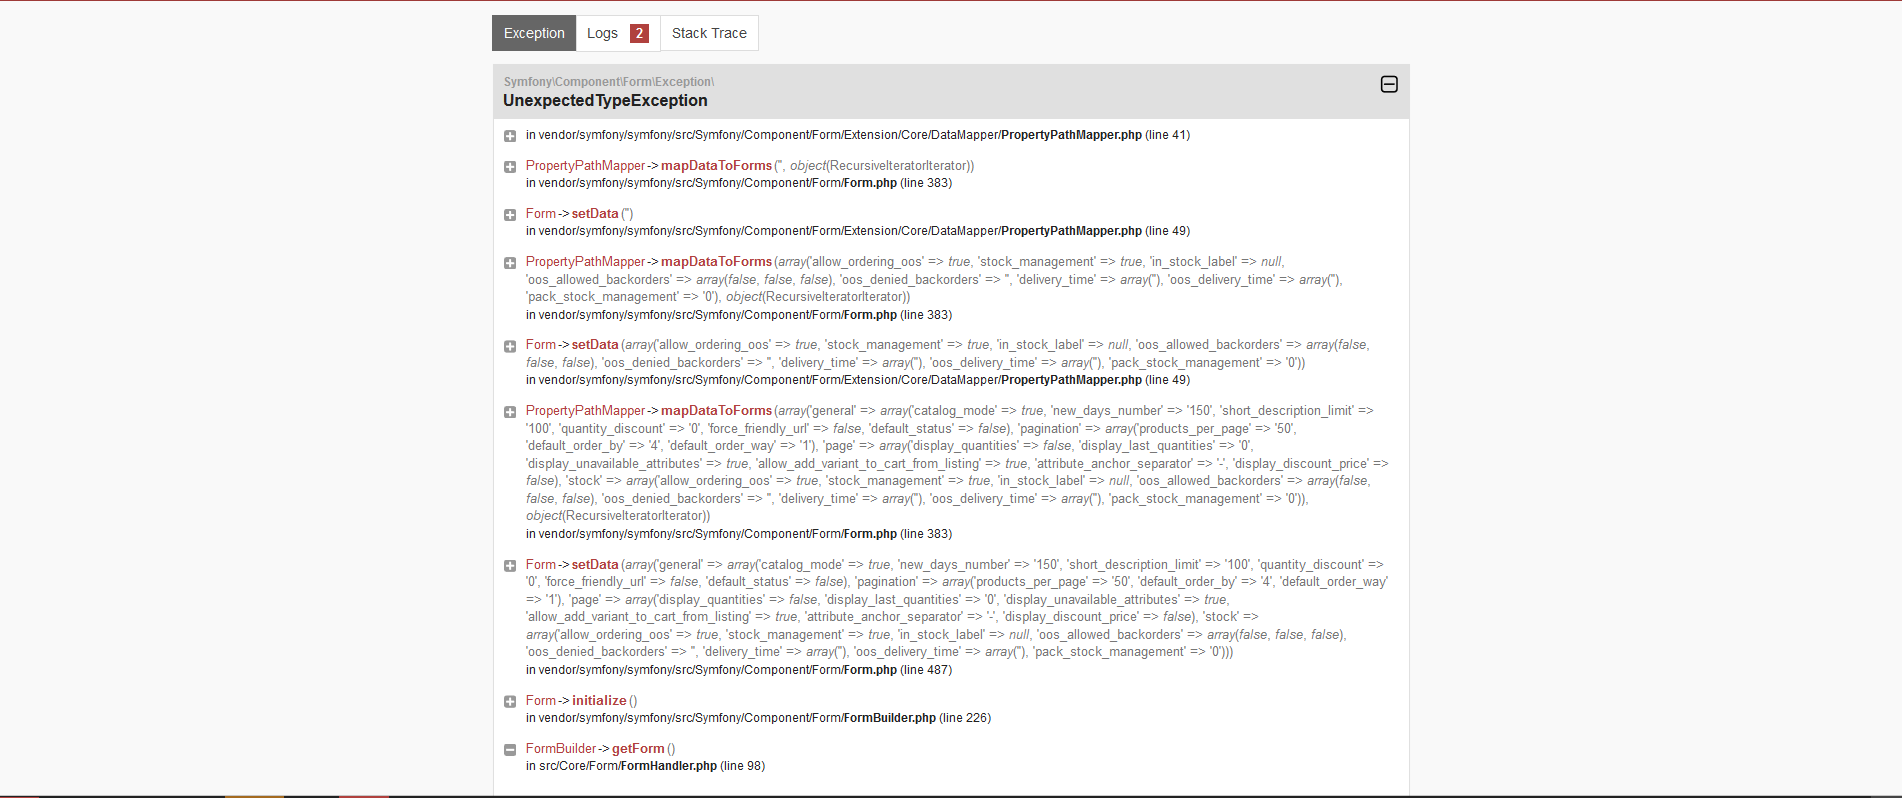Click the getForm method name

point(638,749)
